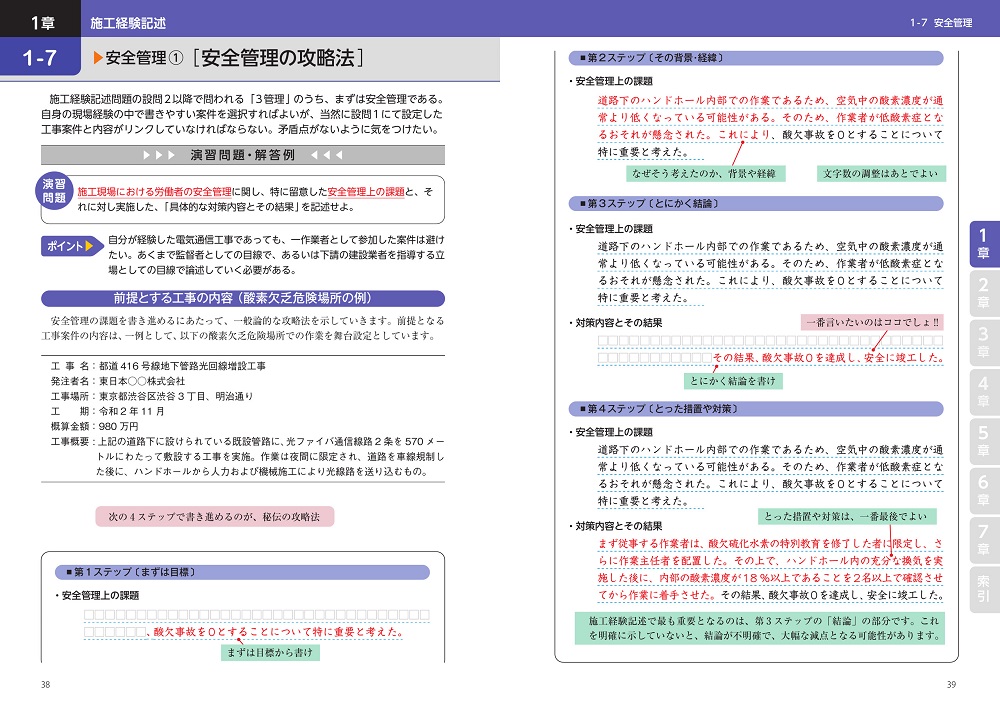
Task: Jump to the 2章 side tab
Action: (983, 291)
